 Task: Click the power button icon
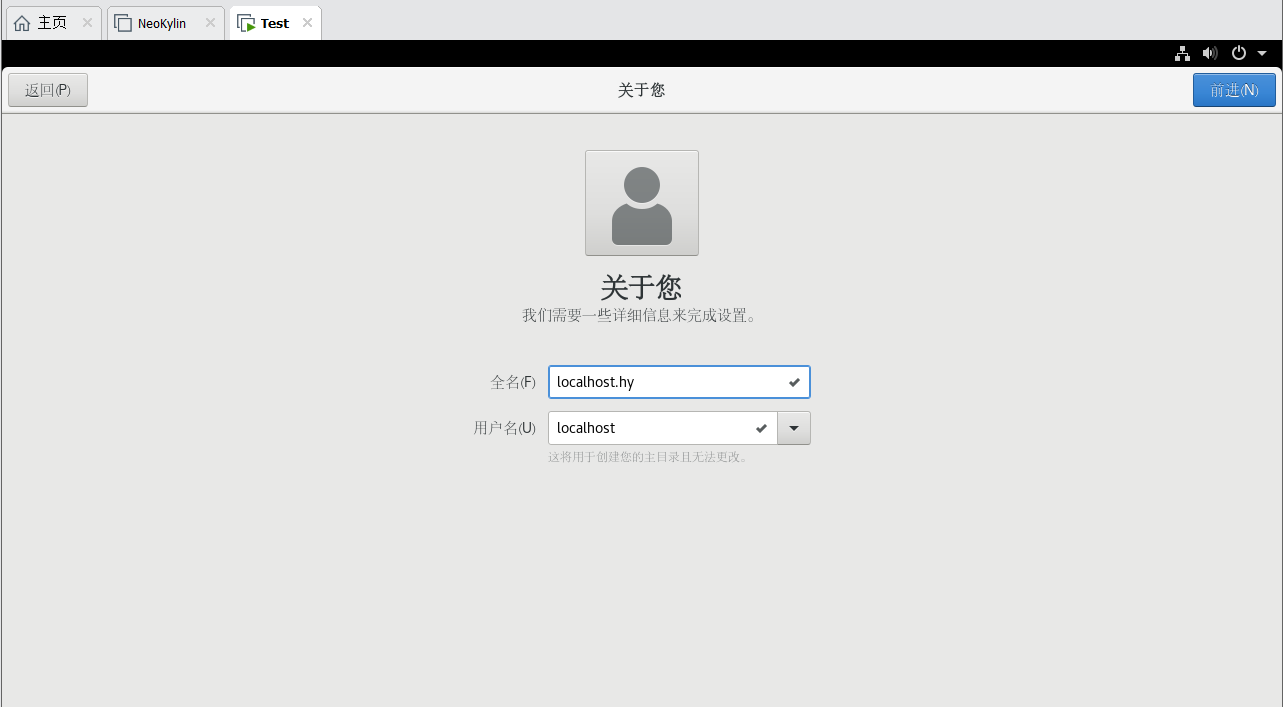1238,53
